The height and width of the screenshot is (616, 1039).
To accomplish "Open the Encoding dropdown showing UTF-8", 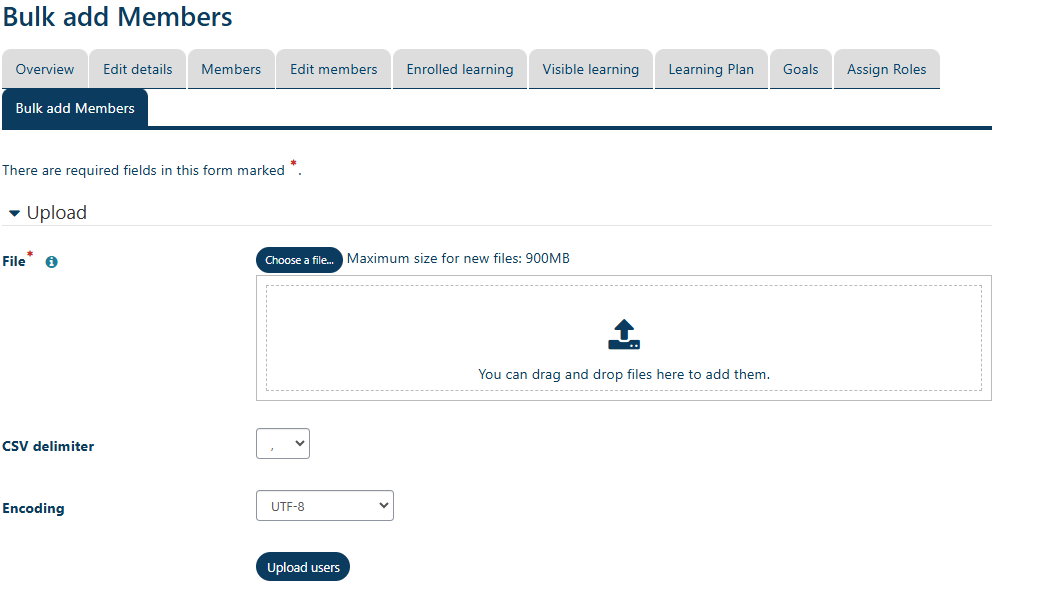I will [324, 505].
